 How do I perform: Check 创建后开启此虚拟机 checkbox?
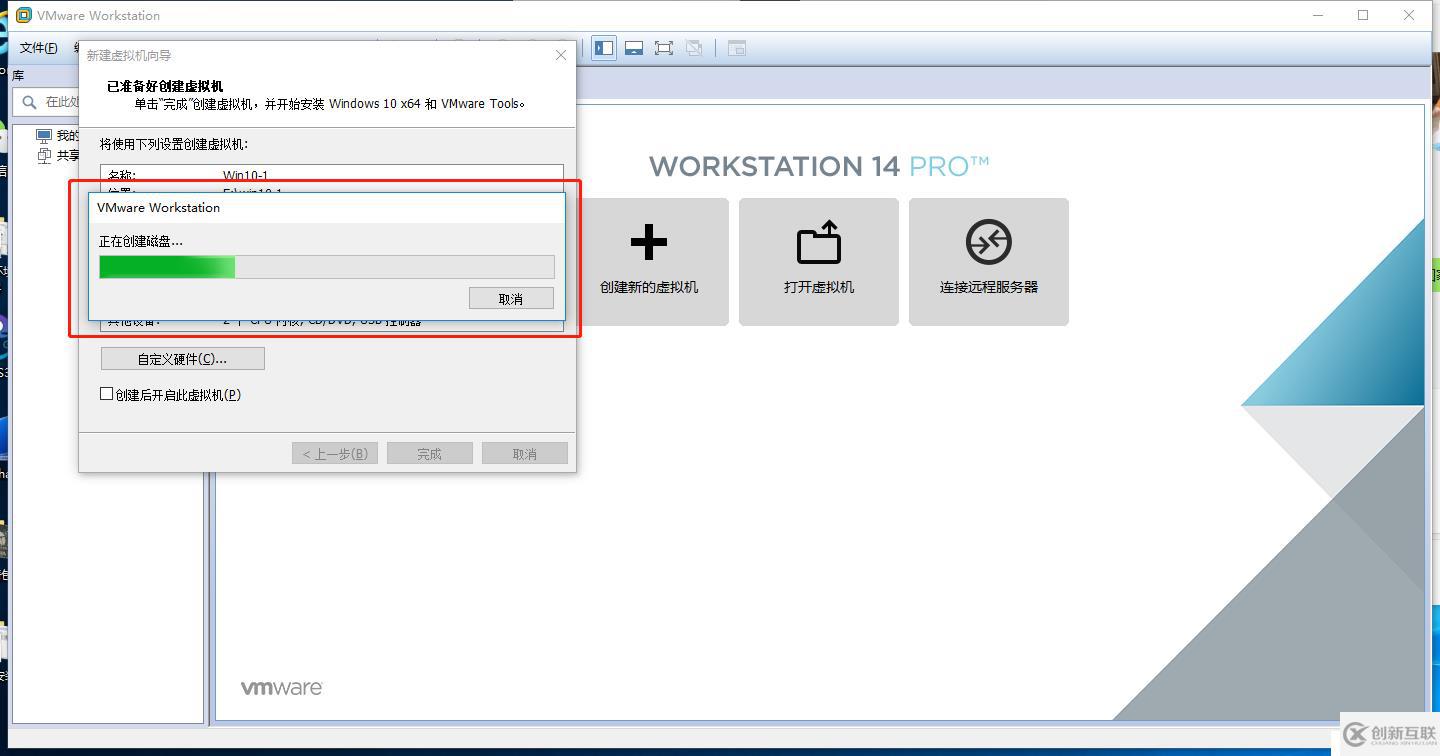(x=106, y=393)
